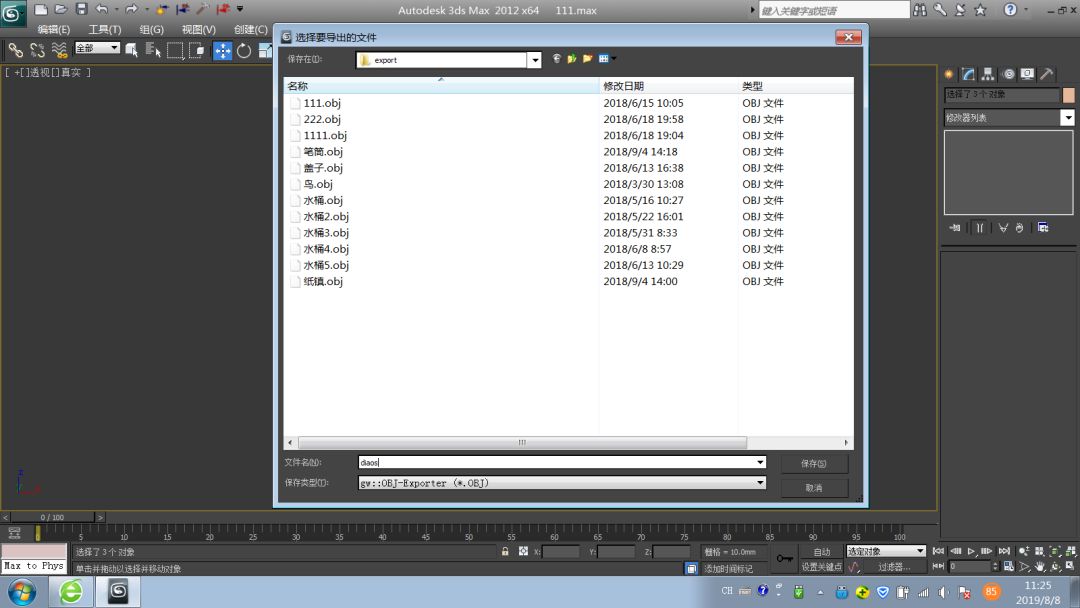Click the Redo arrow icon
Screen dimensions: 1080x608
[131, 9]
